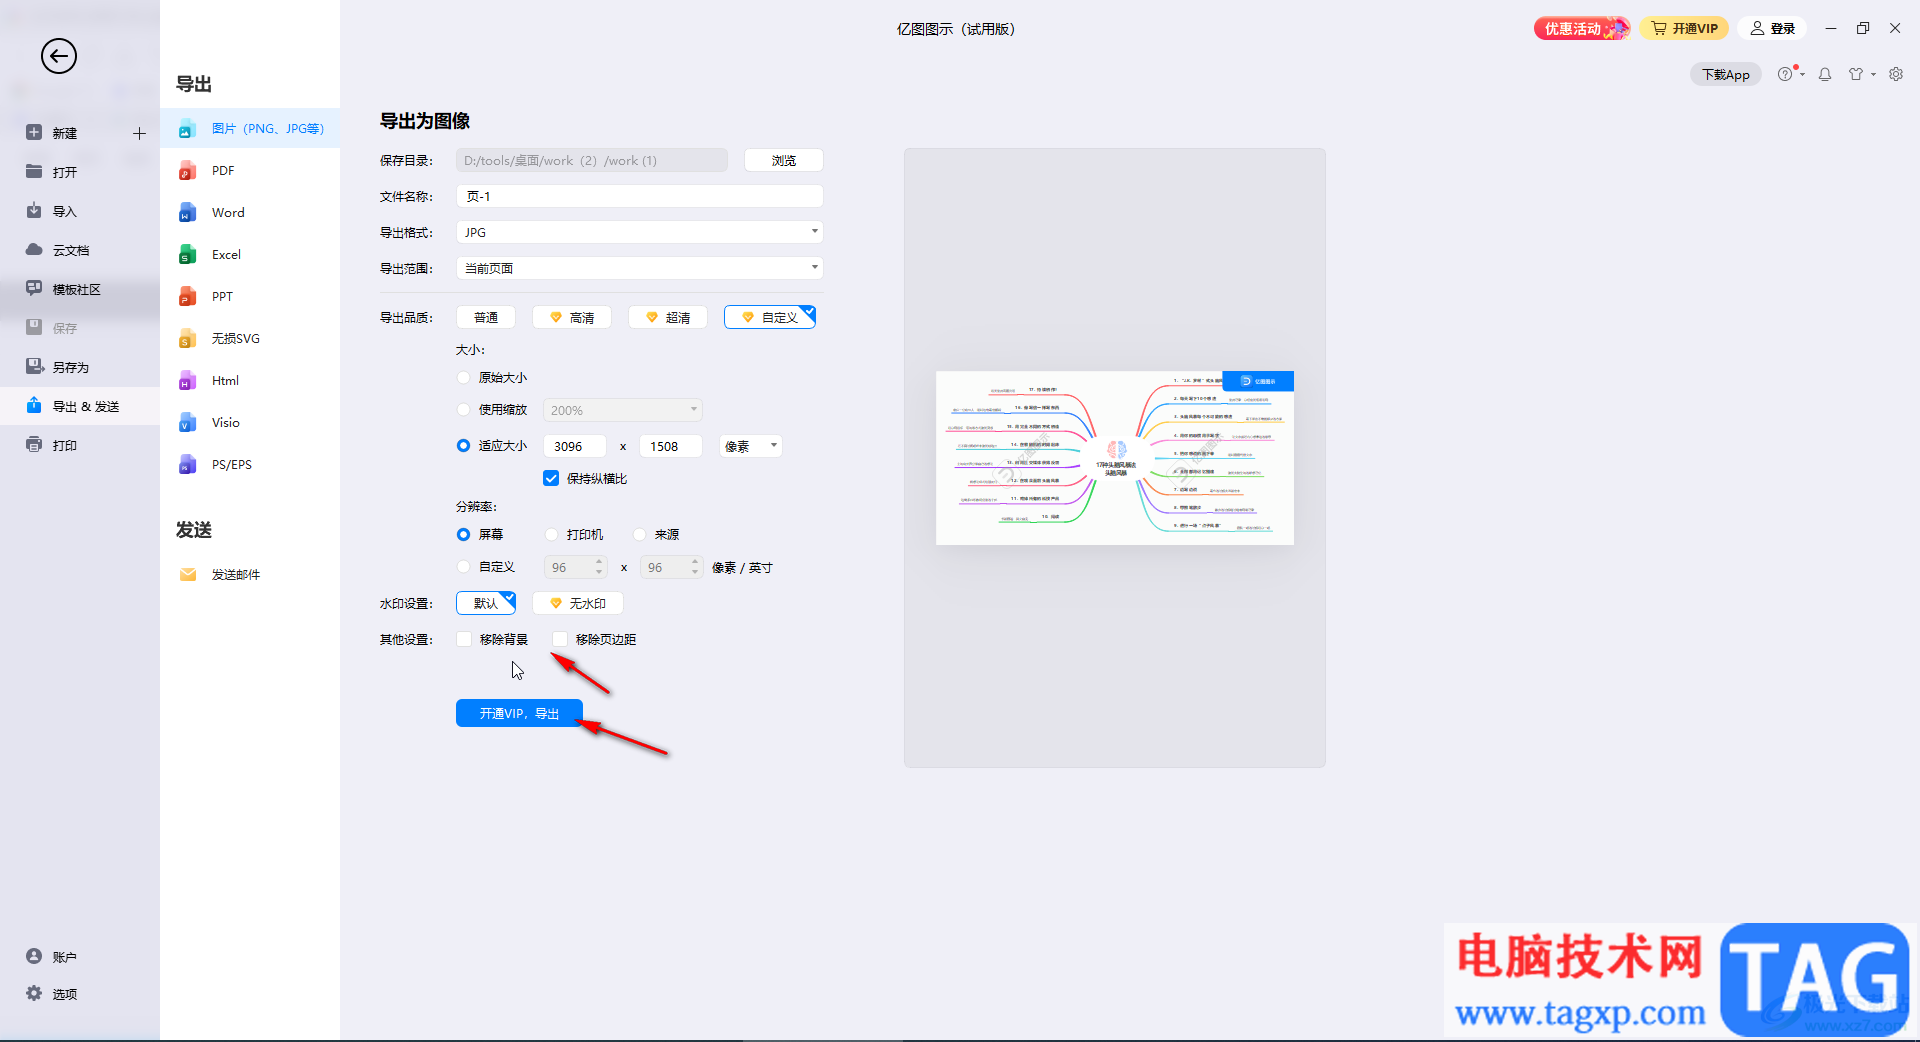The width and height of the screenshot is (1920, 1042).
Task: Click the mind map preview thumbnail
Action: [x=1115, y=458]
